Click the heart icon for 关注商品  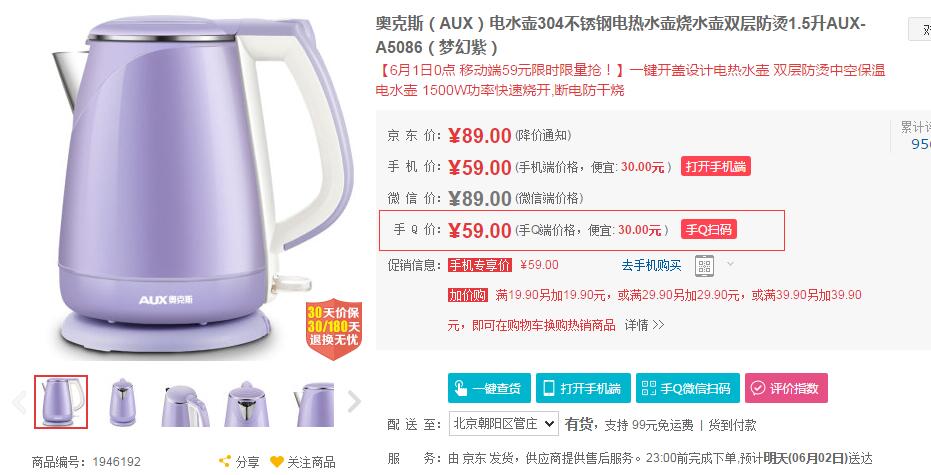click(277, 461)
